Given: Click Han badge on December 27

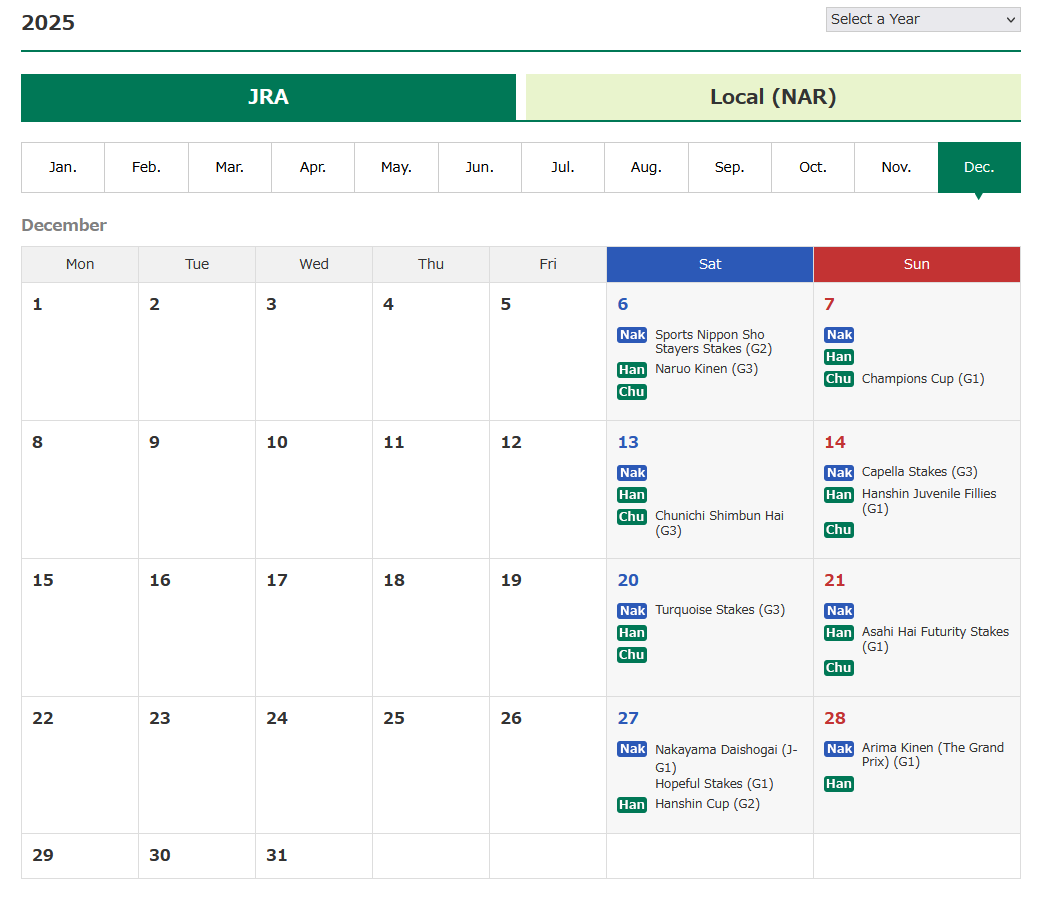Looking at the screenshot, I should click(x=632, y=805).
